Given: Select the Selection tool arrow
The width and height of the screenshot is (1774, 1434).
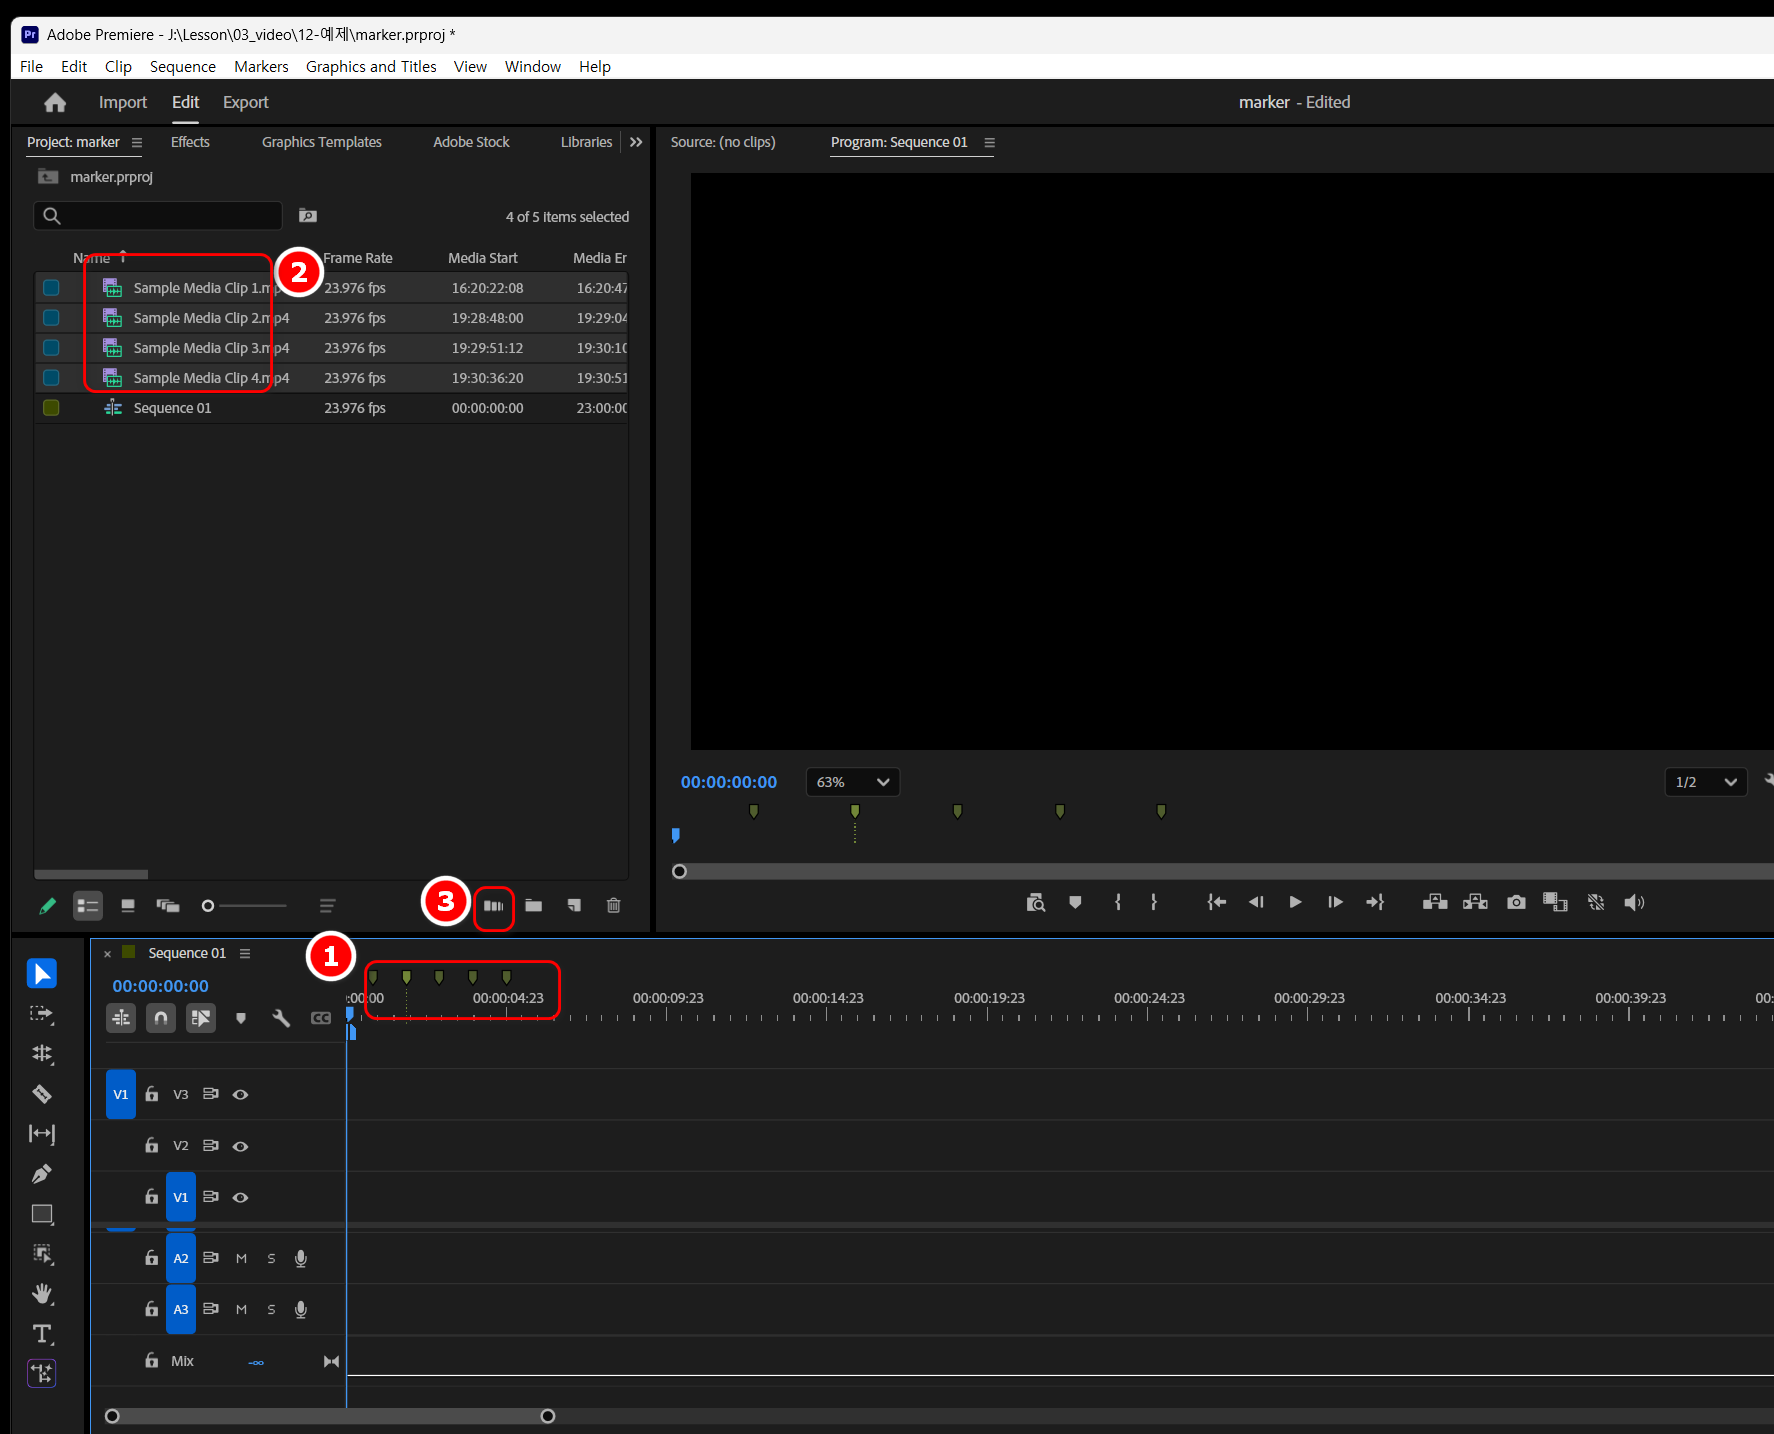Looking at the screenshot, I should click(42, 973).
